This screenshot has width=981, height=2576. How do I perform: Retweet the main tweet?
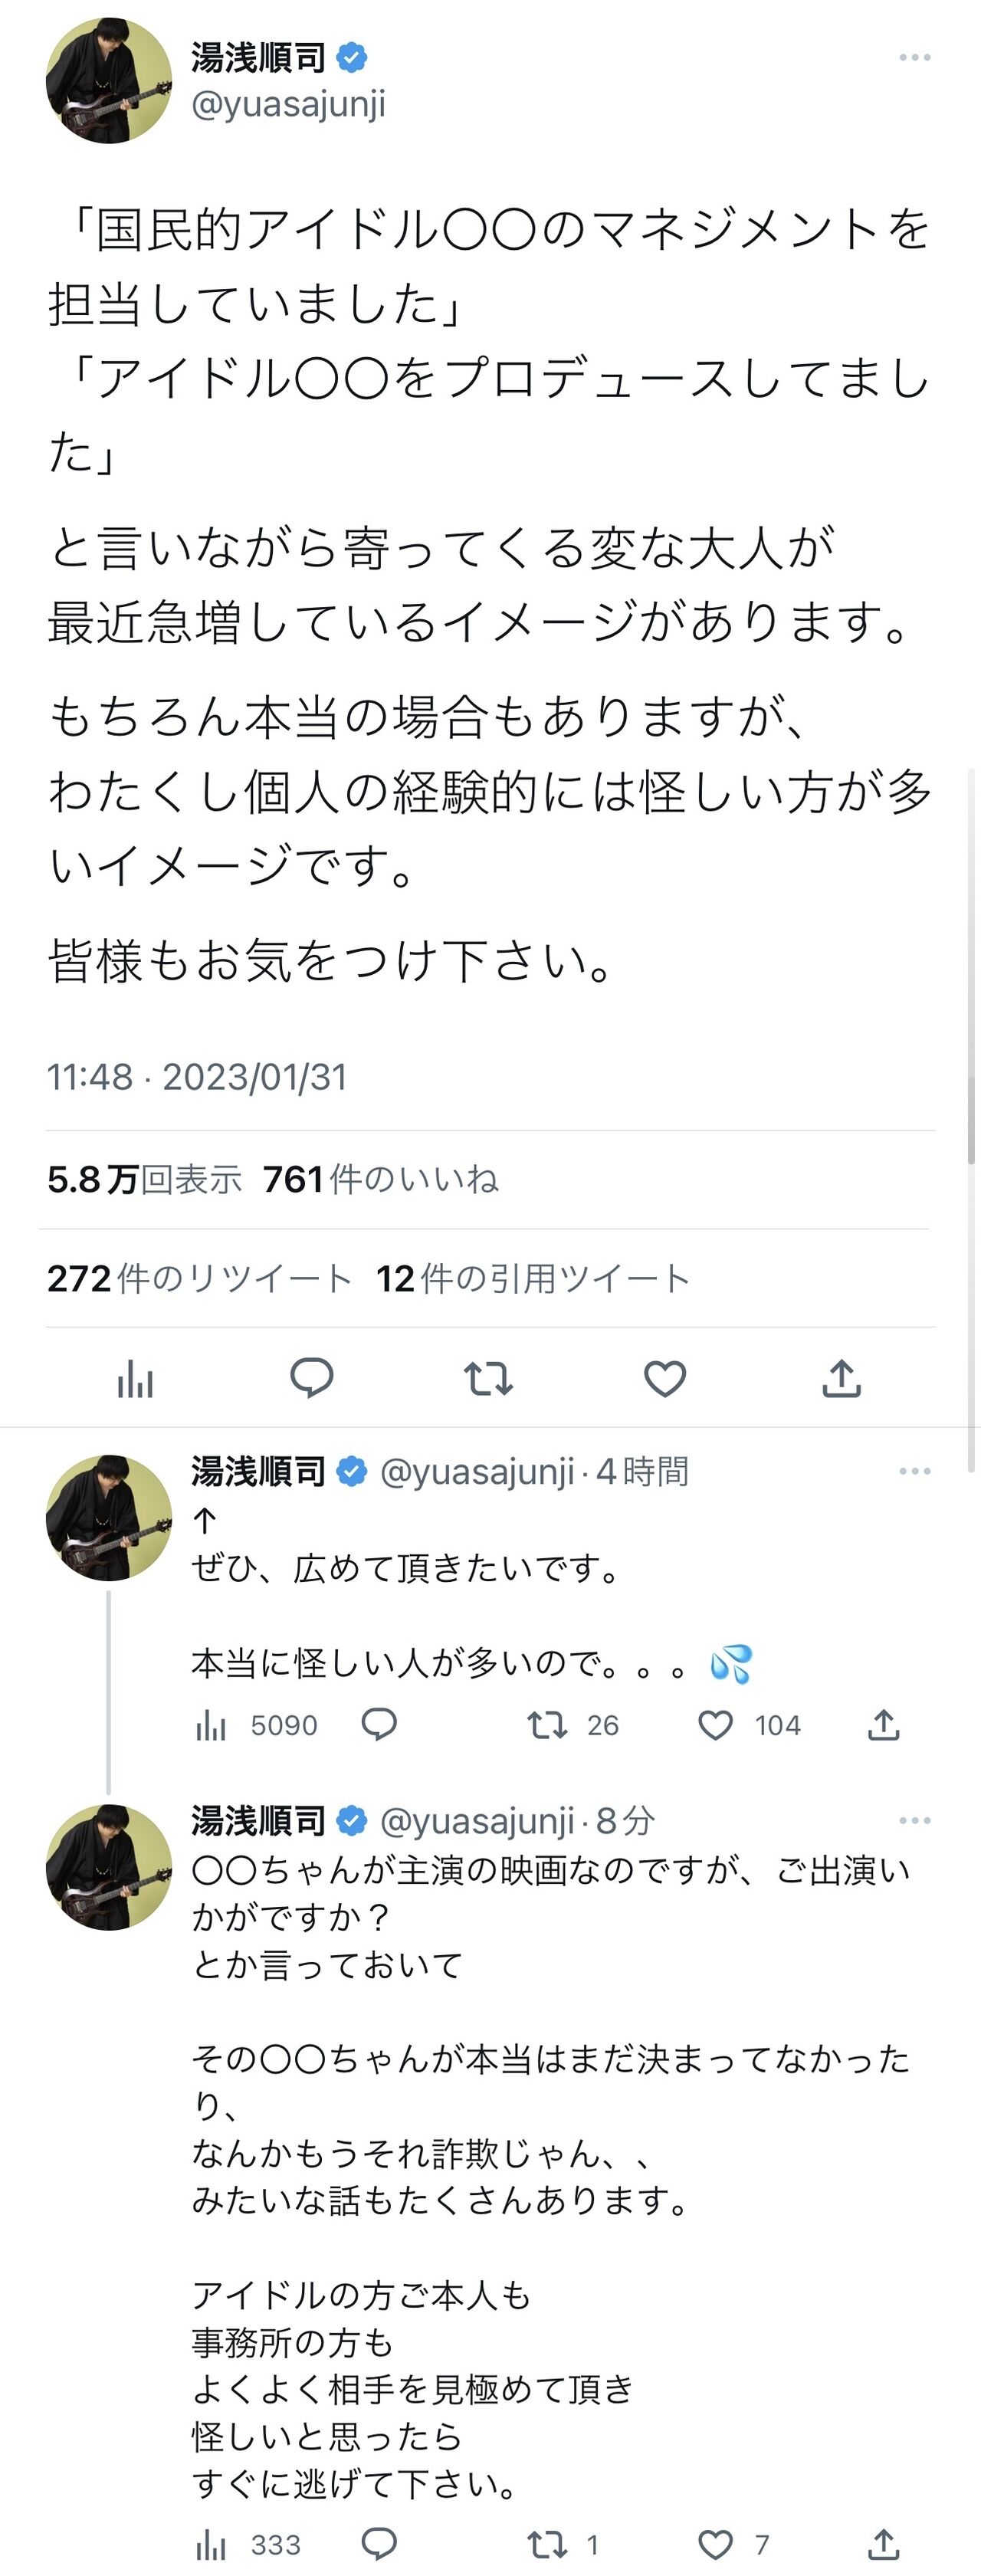click(x=488, y=1378)
